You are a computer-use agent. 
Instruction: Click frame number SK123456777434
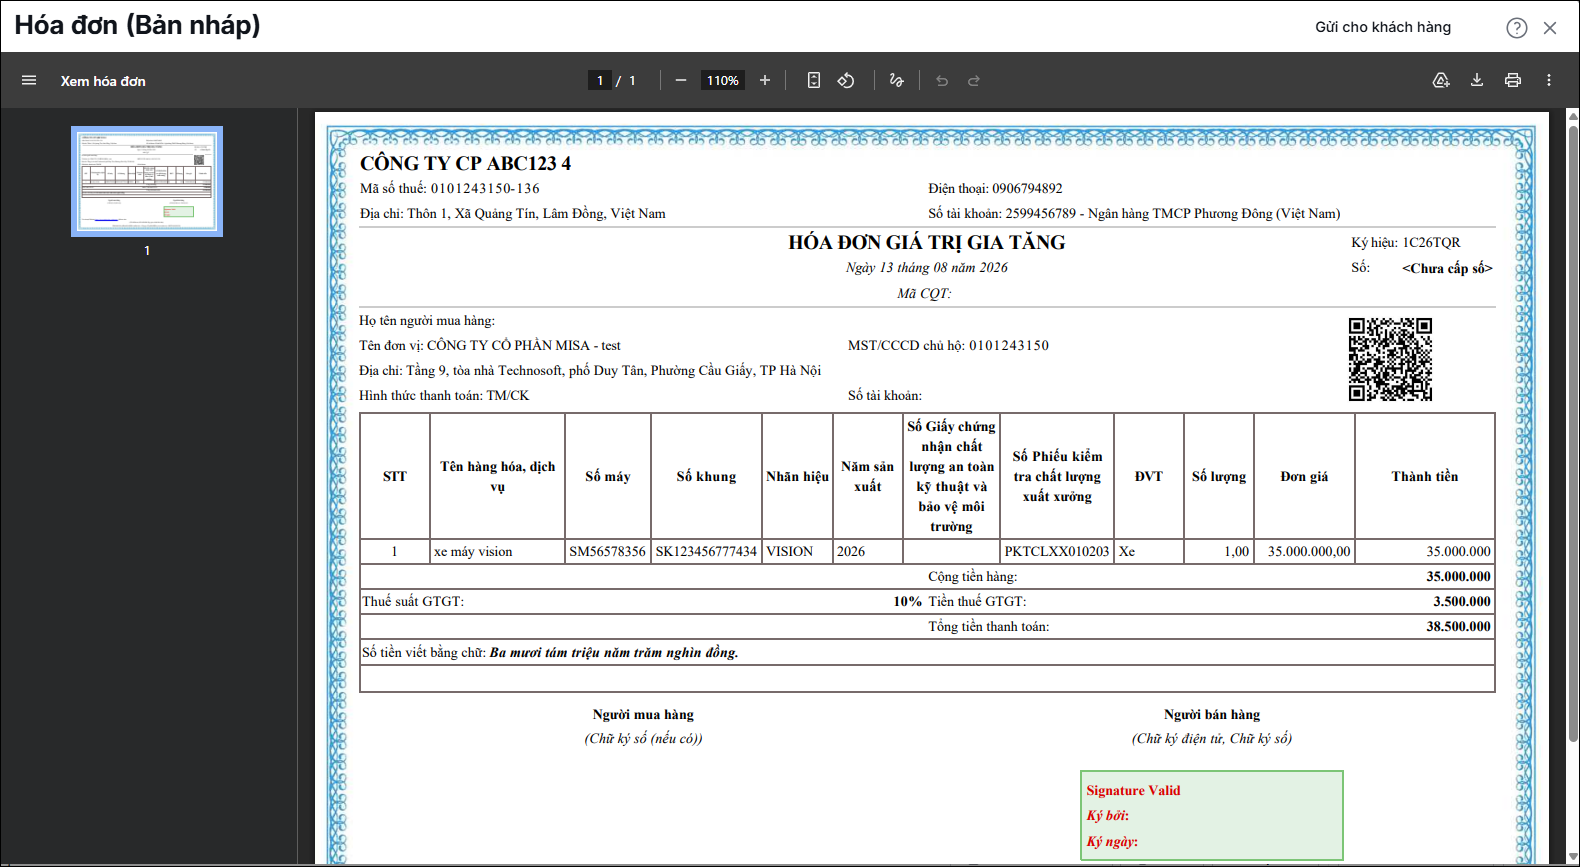706,551
